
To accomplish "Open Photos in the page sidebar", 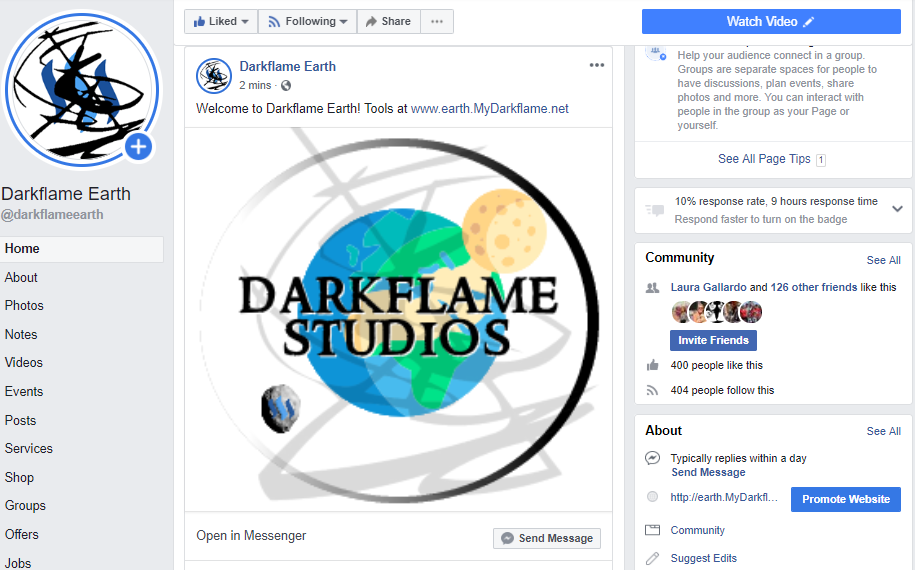I will click(x=24, y=306).
